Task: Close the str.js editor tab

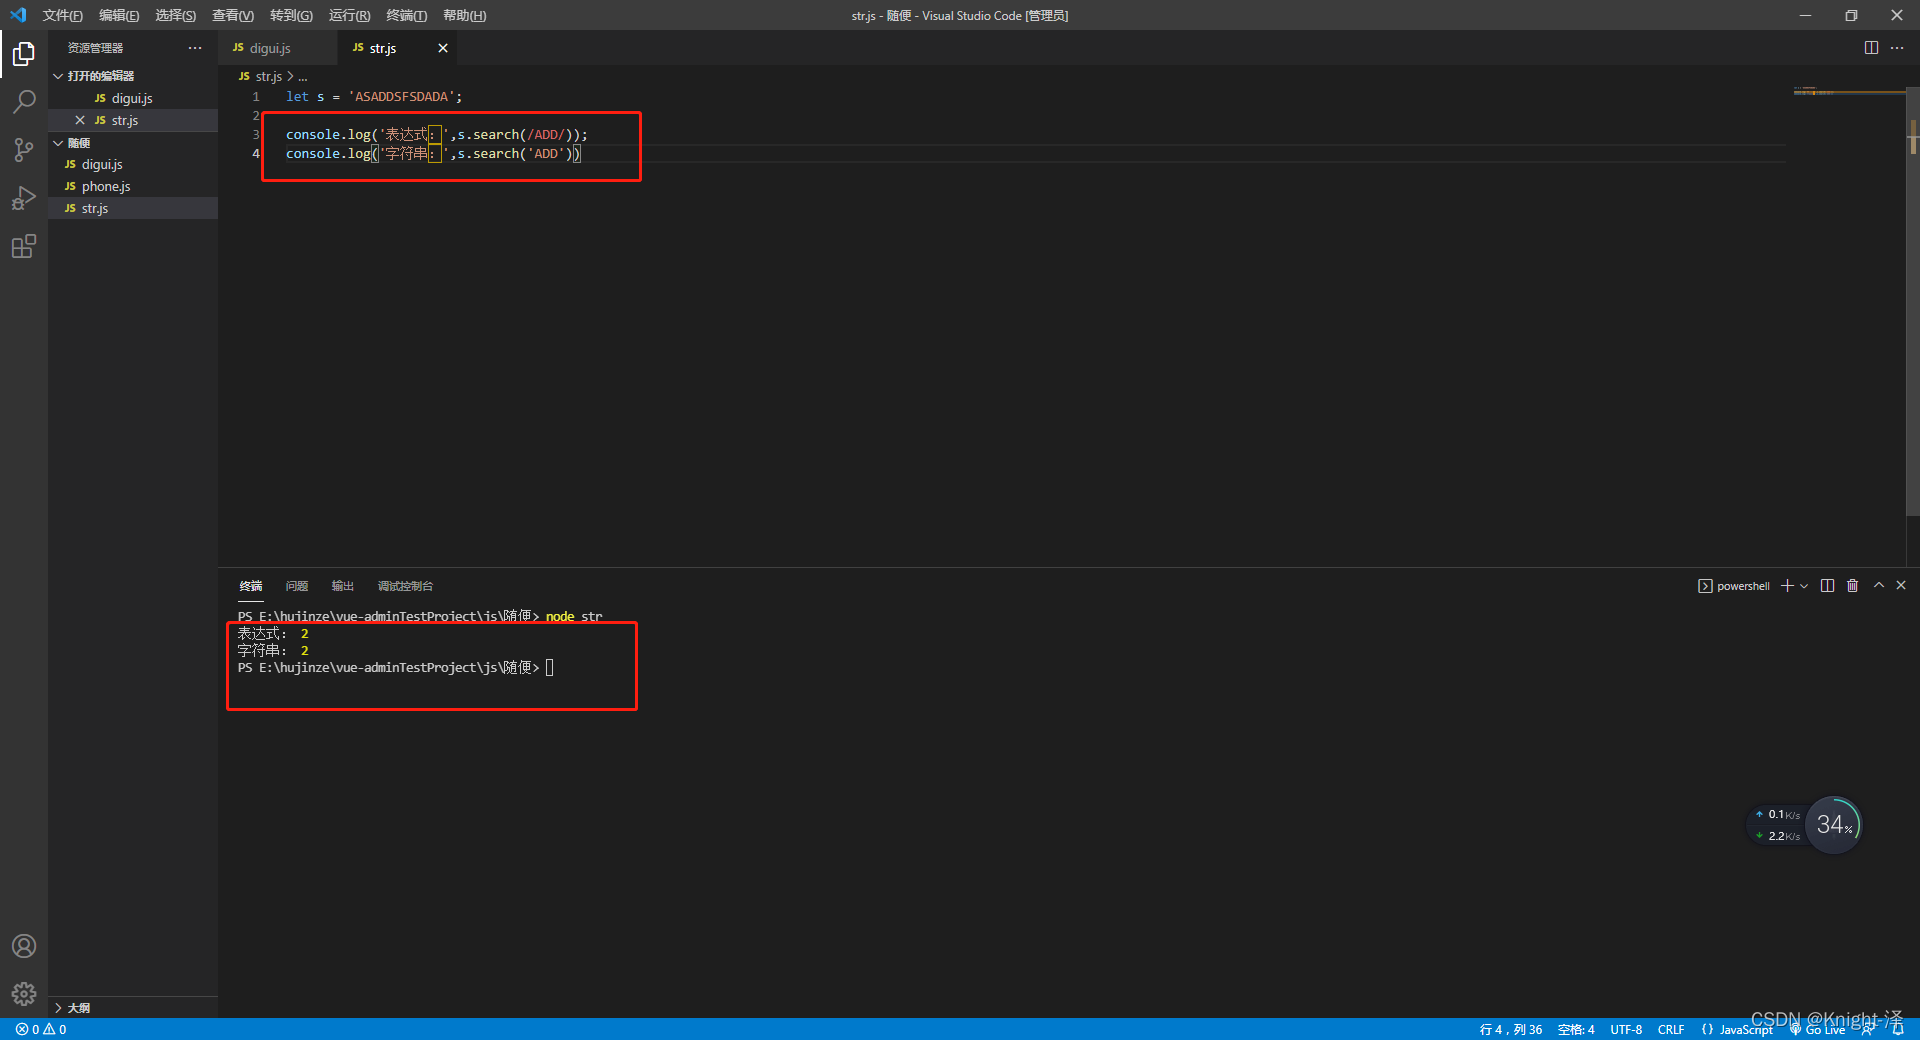Action: tap(443, 48)
